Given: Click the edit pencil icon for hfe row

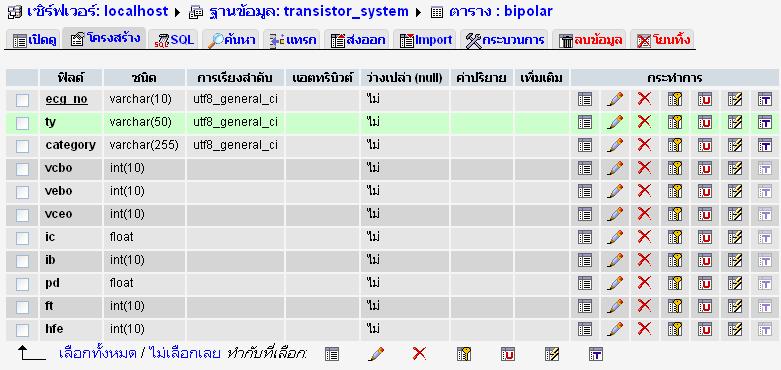Looking at the screenshot, I should point(615,329).
